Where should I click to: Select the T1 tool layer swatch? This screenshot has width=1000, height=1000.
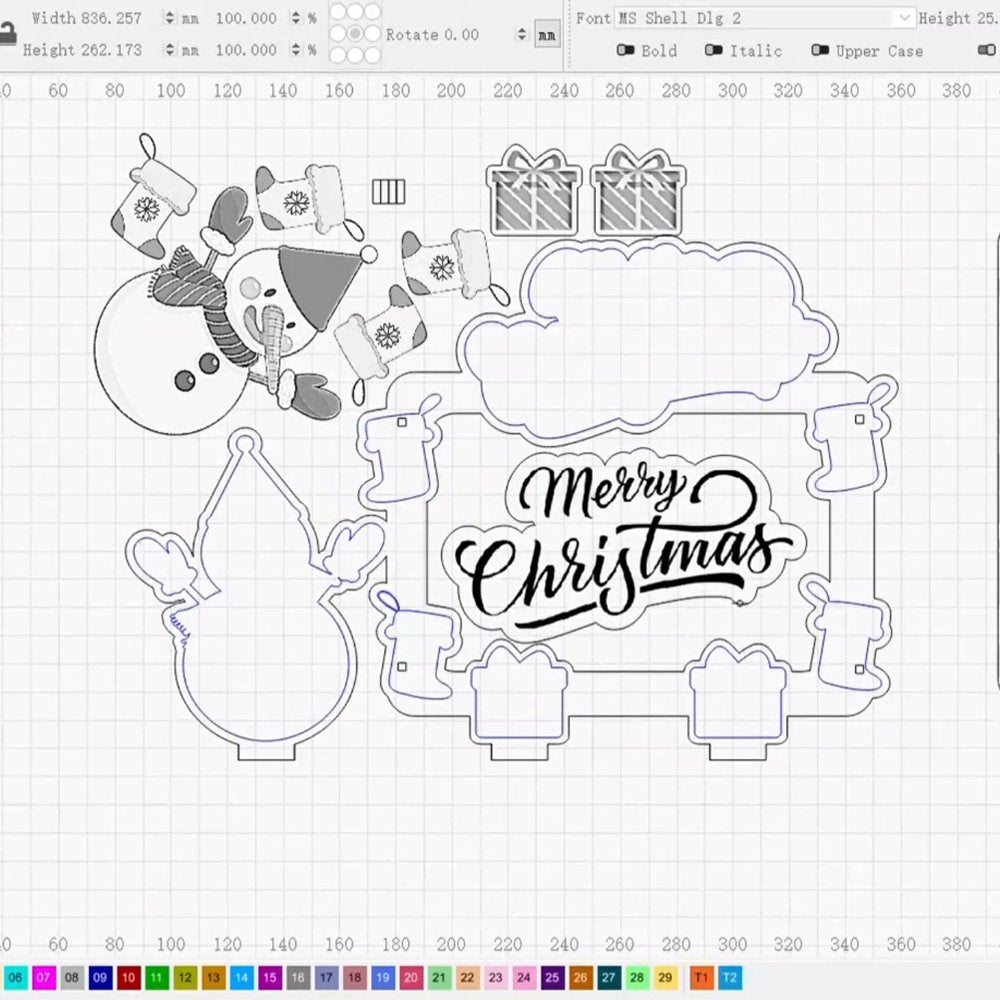(x=701, y=977)
